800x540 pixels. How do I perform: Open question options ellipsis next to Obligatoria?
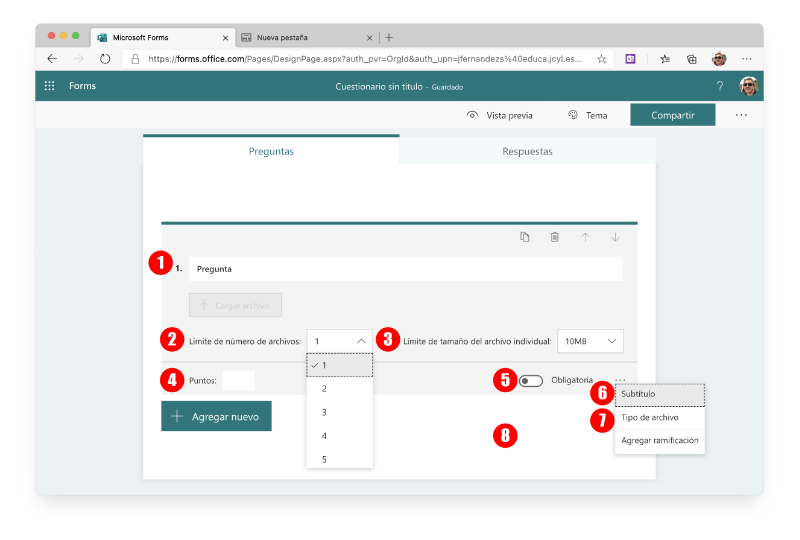click(620, 380)
